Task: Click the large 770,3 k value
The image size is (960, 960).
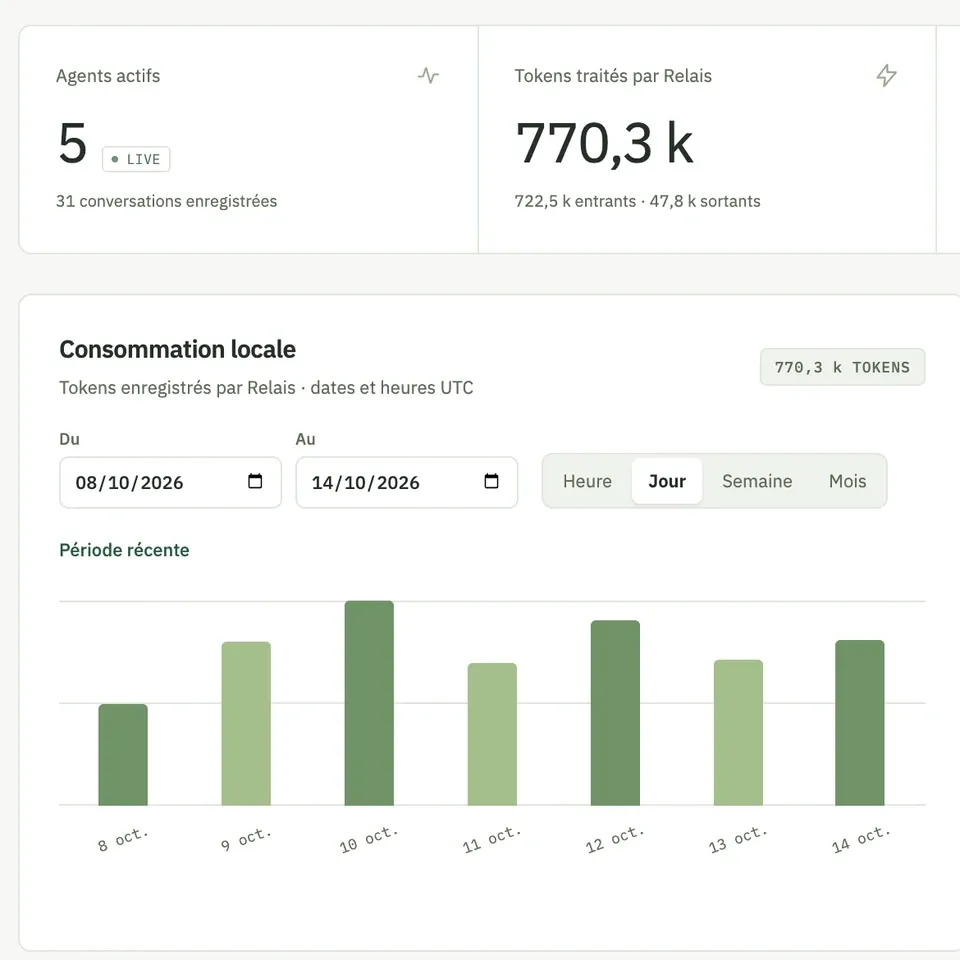Action: pos(604,143)
